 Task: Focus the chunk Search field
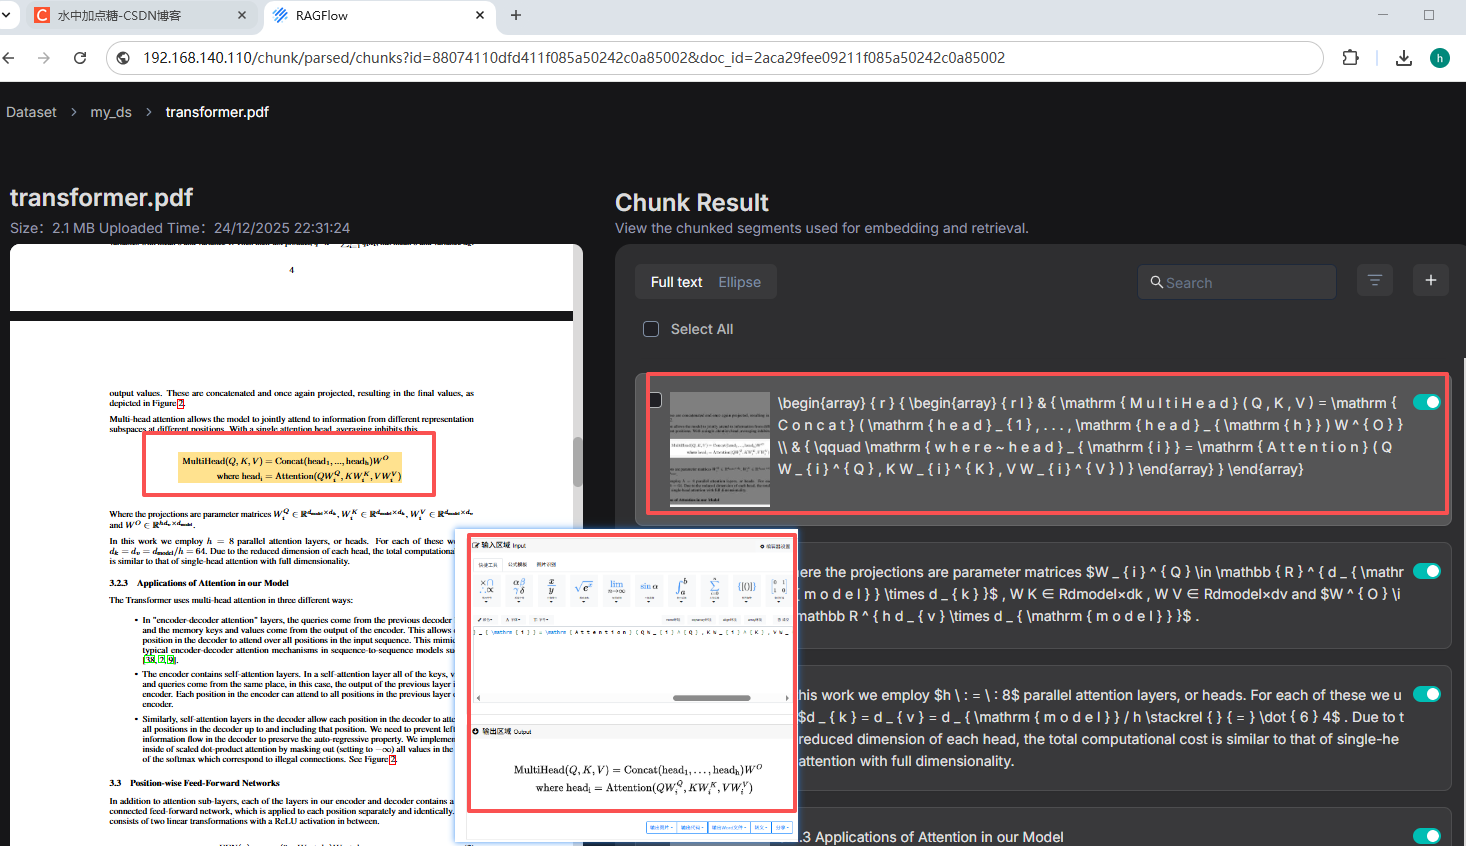tap(1237, 282)
